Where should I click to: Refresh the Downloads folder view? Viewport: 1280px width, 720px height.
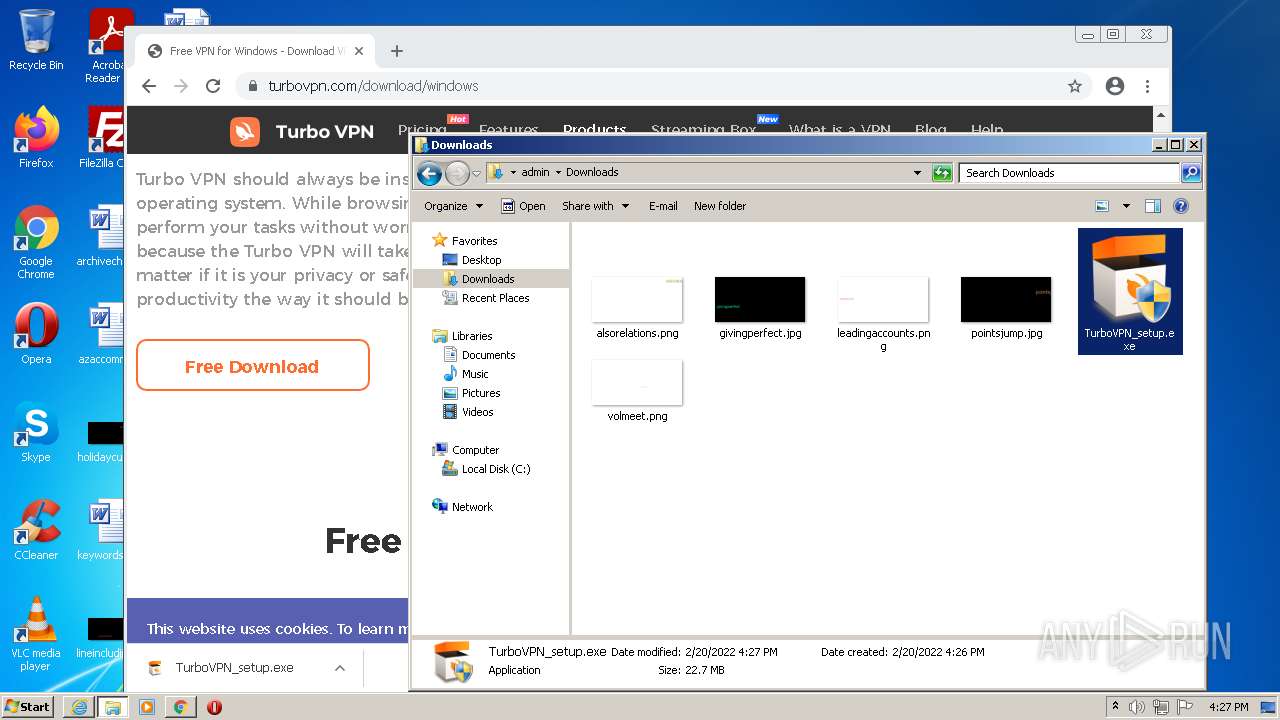point(942,173)
